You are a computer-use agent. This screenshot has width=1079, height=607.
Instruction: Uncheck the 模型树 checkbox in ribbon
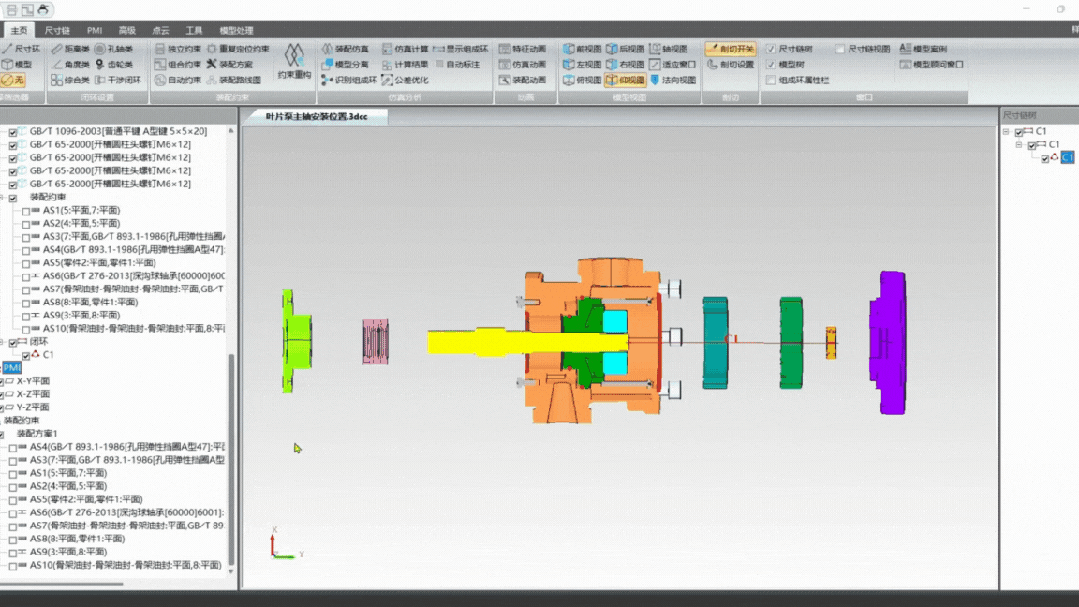[x=771, y=64]
